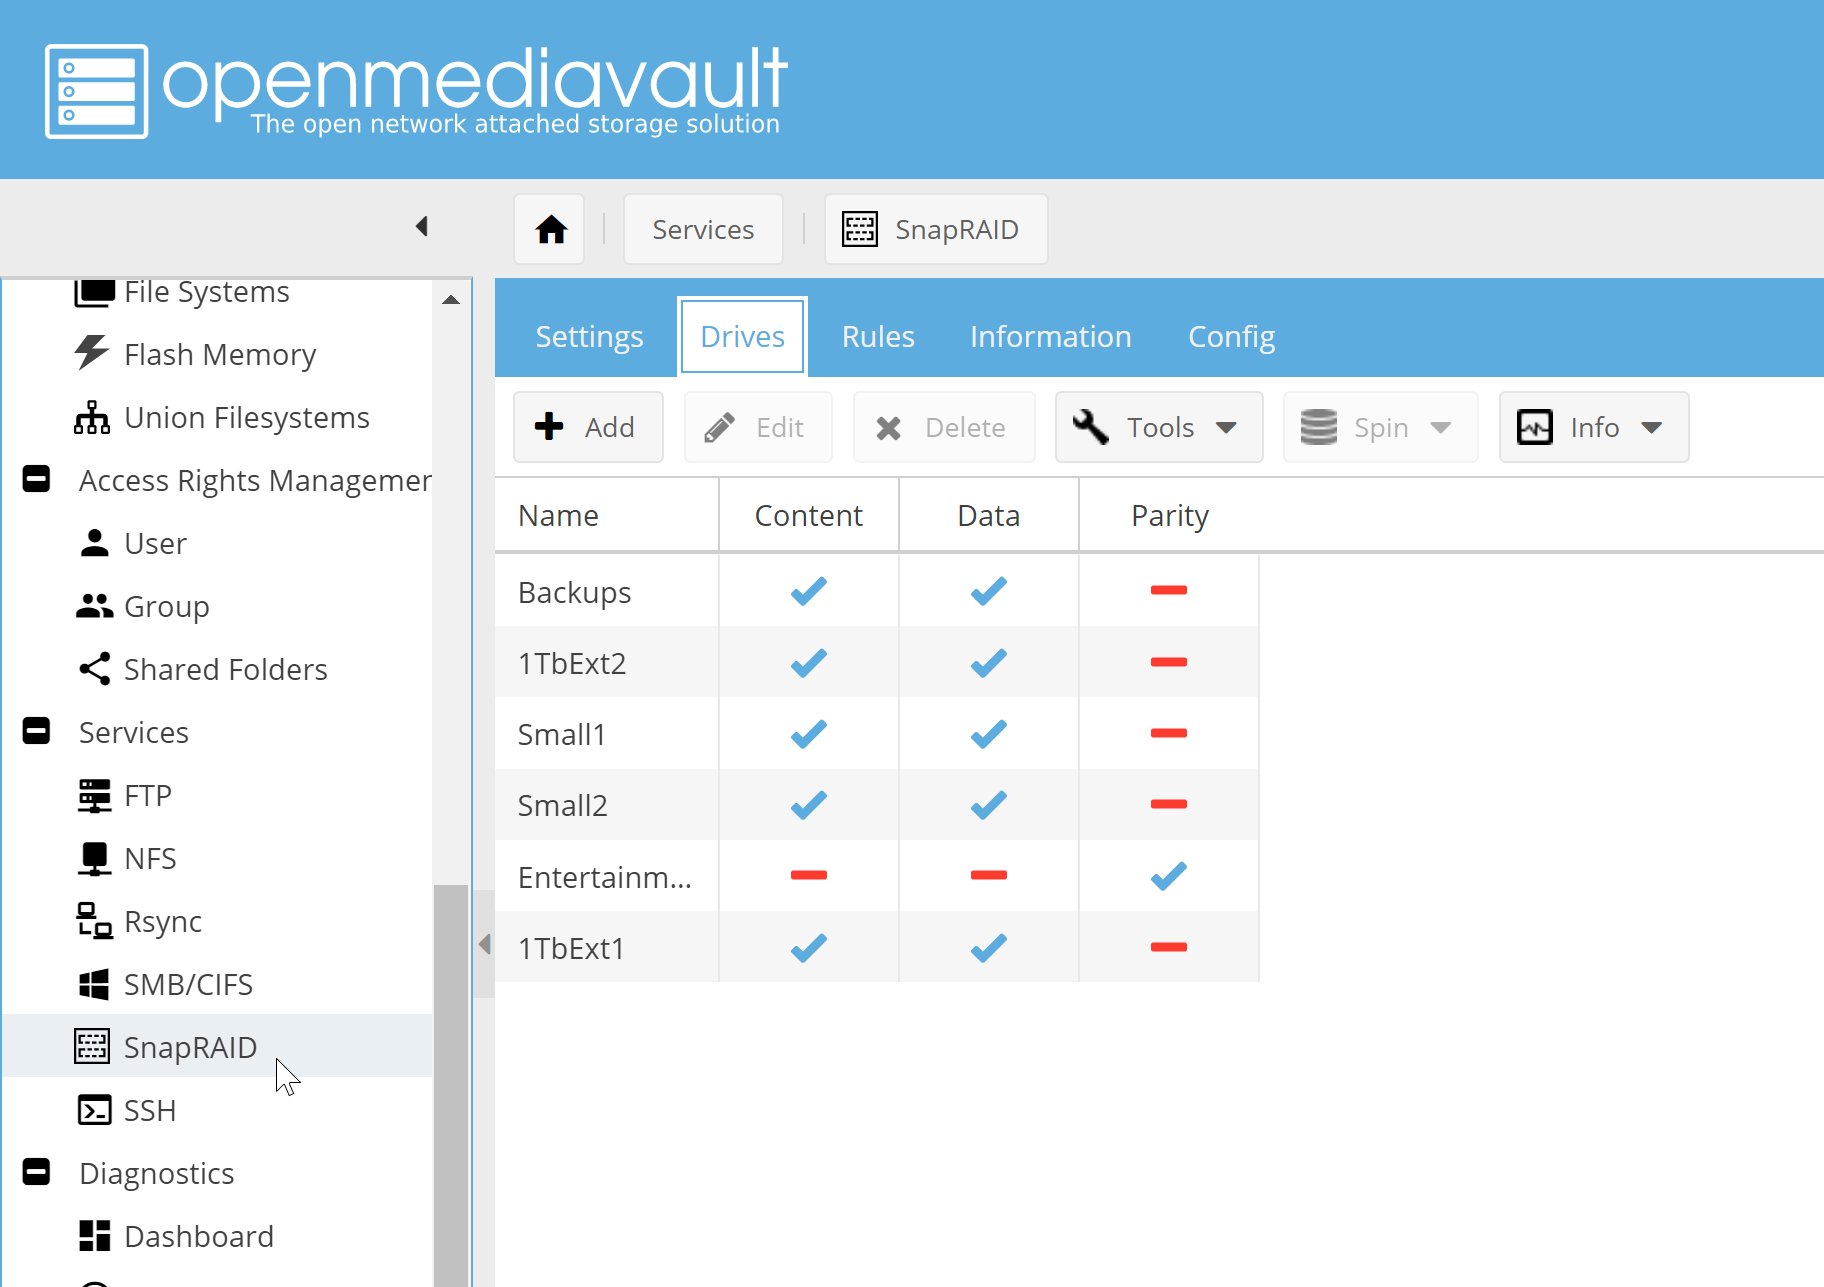
Task: Expand the Tools dropdown menu
Action: pyautogui.click(x=1158, y=428)
